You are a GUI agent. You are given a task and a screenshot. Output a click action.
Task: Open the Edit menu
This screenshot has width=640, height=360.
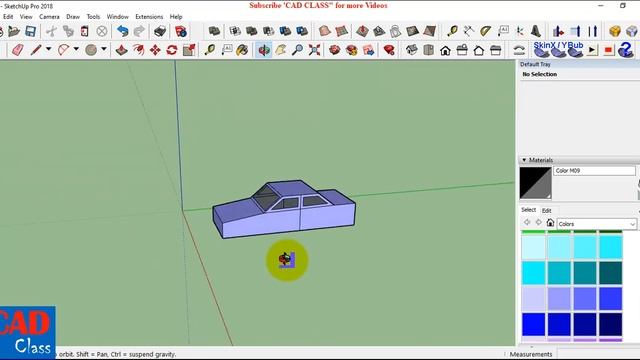coord(8,17)
